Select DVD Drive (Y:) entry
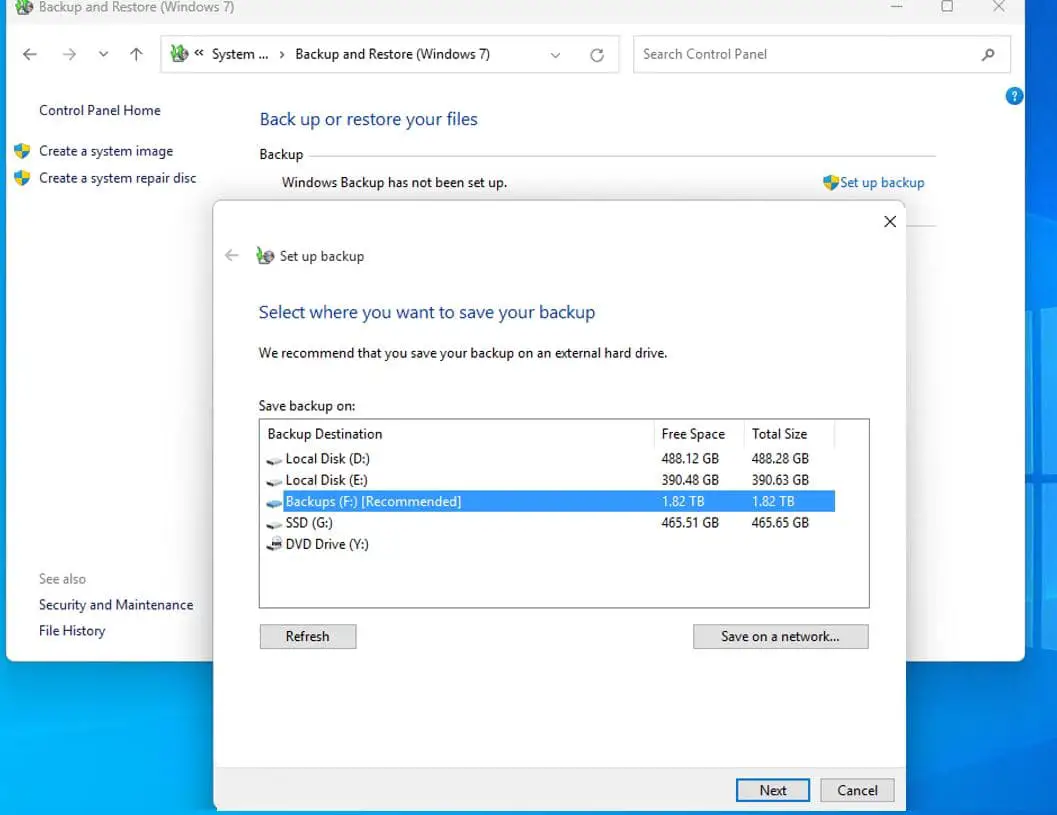This screenshot has width=1057, height=815. (x=327, y=544)
